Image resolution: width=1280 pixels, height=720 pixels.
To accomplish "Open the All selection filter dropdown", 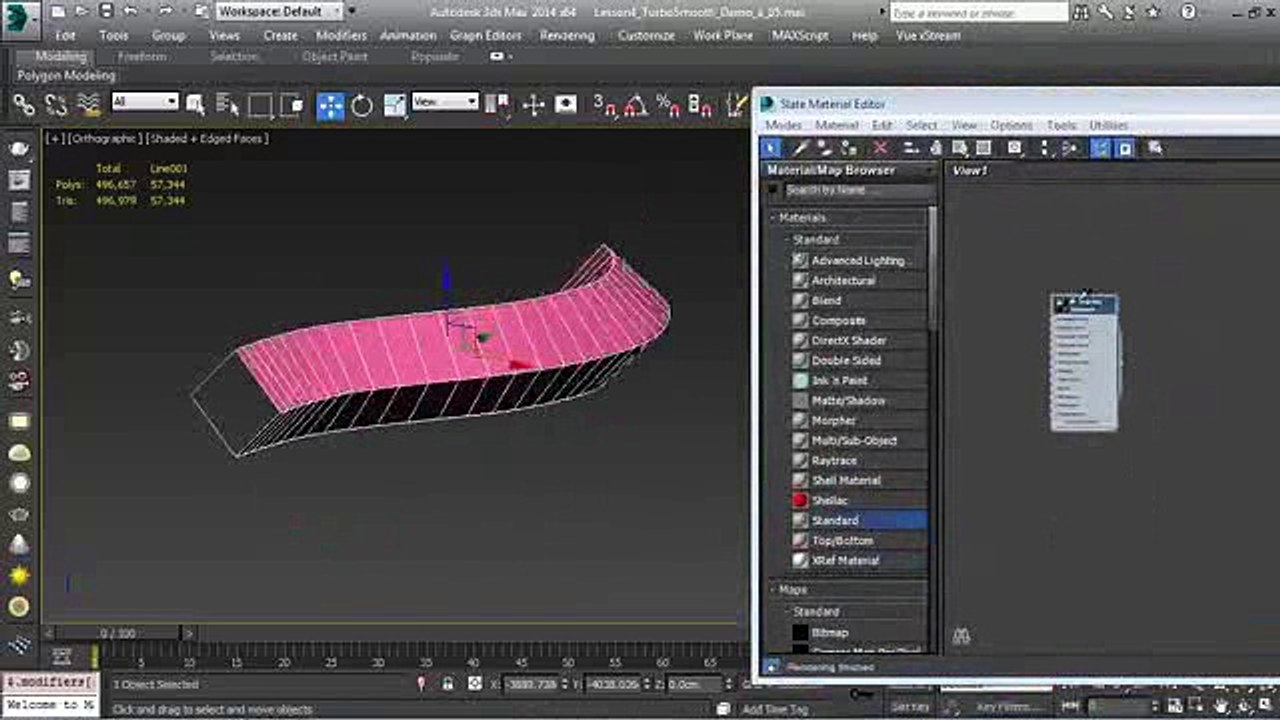I will [x=144, y=101].
